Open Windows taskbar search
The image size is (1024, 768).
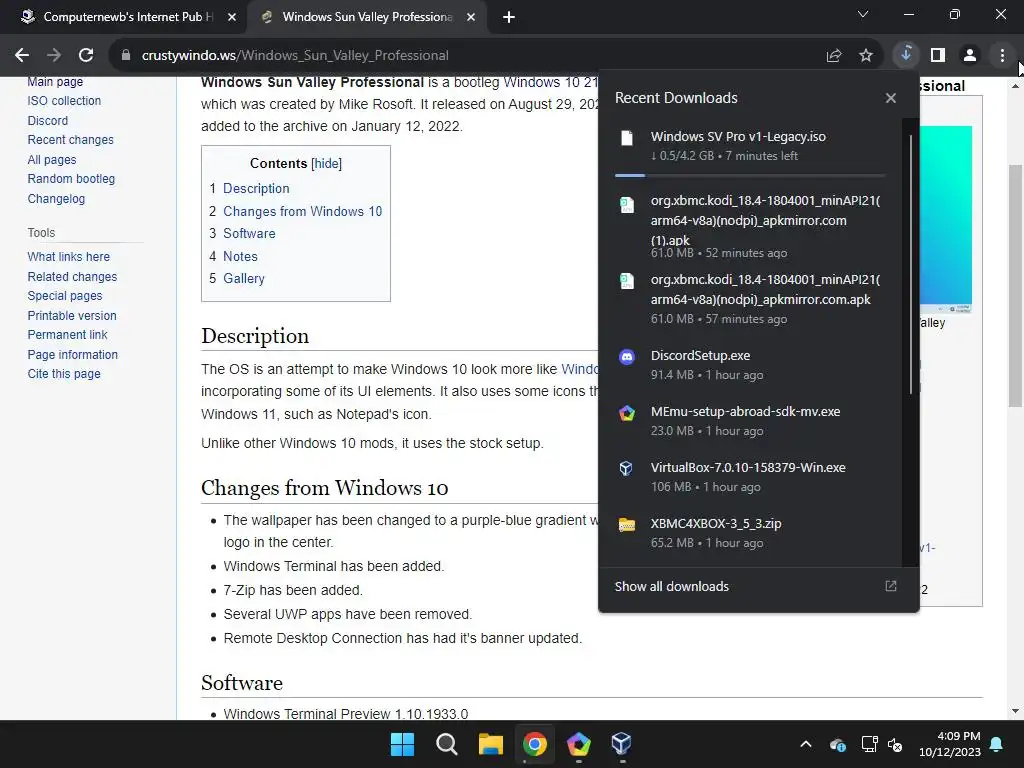click(447, 744)
